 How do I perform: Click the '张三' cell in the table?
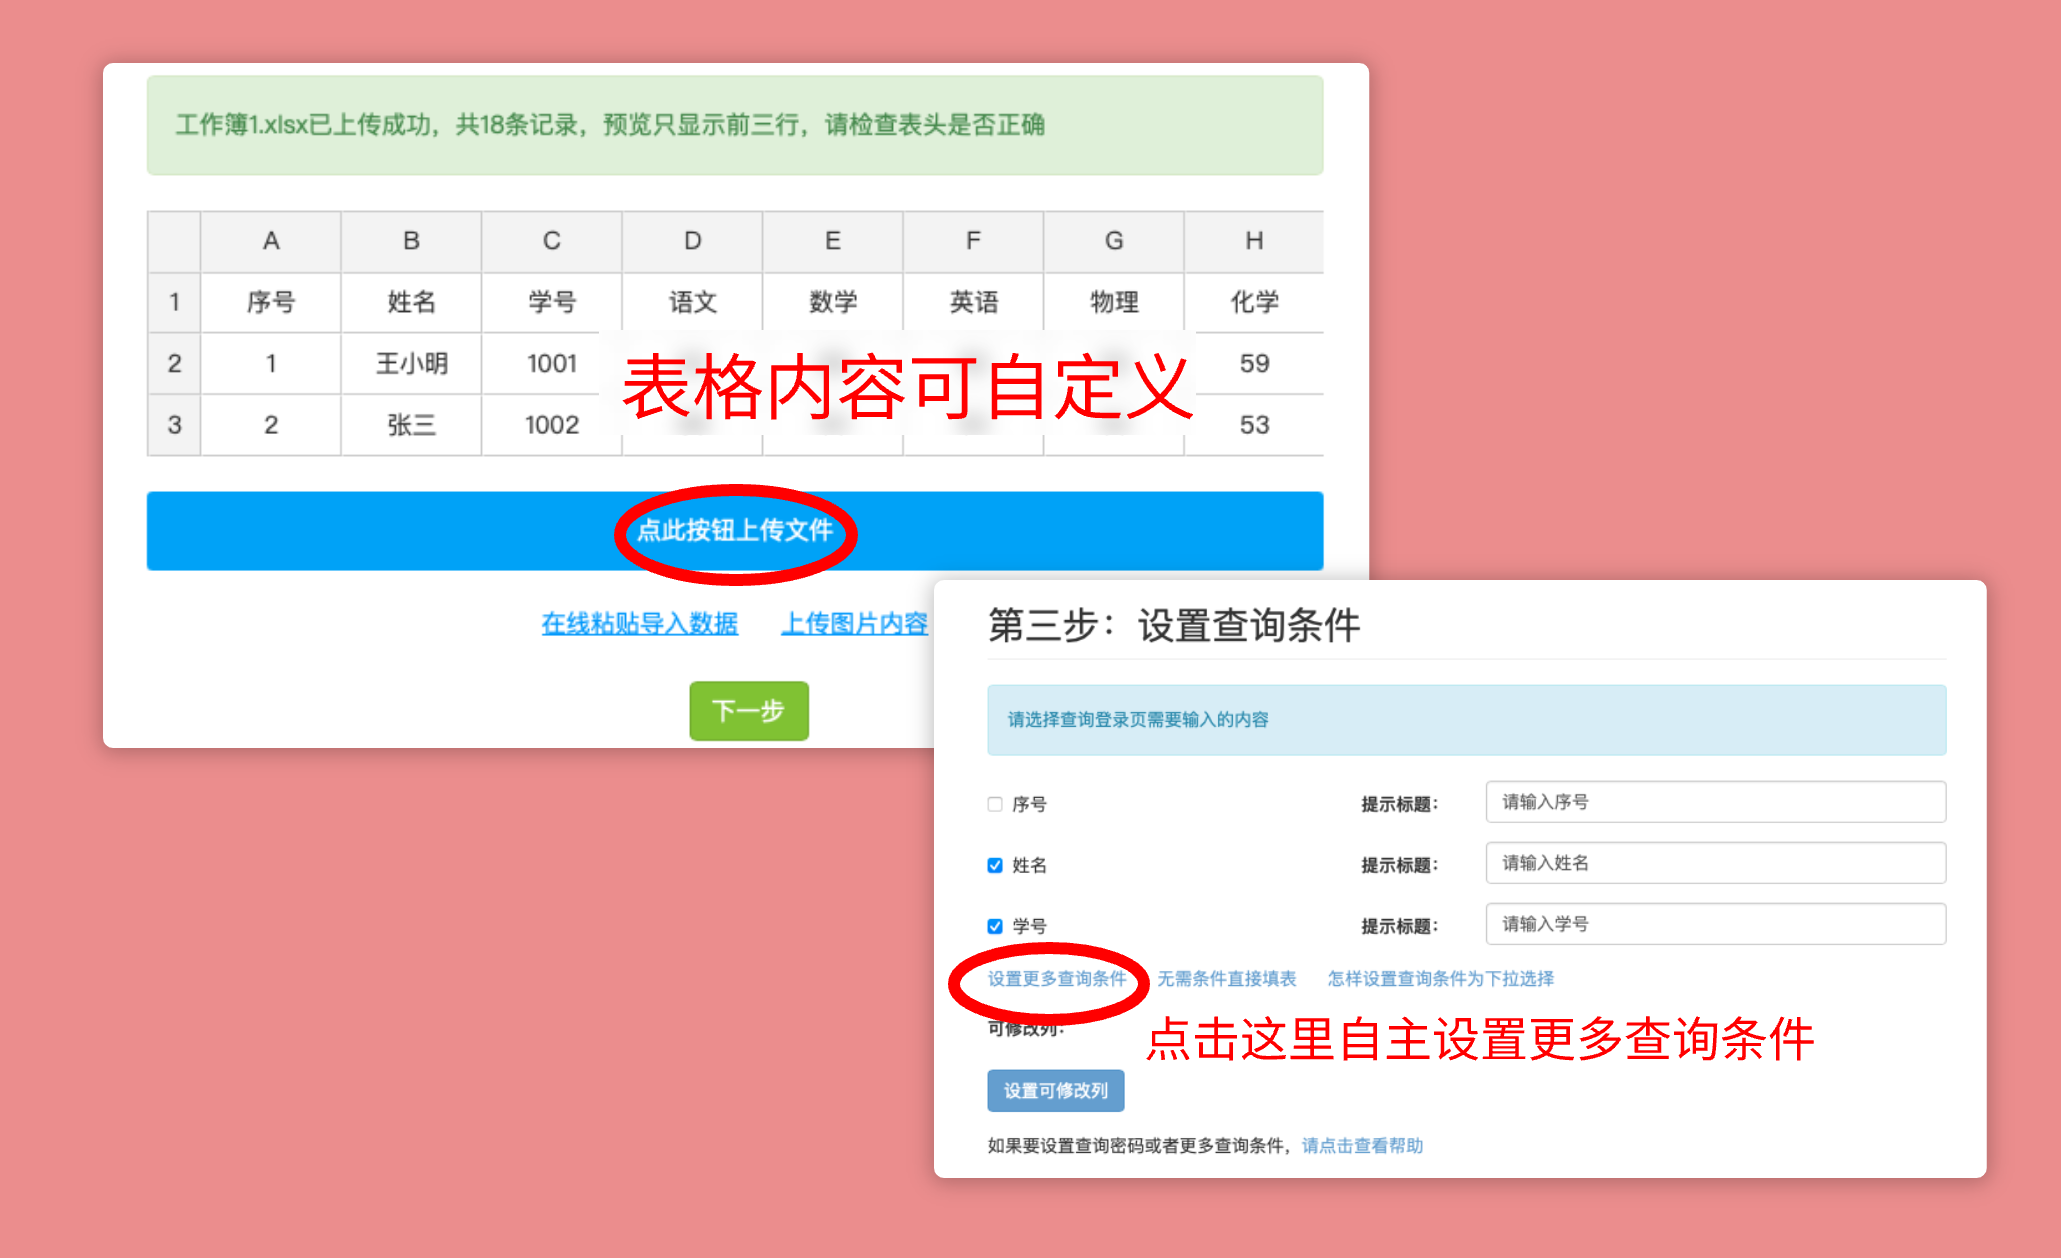[x=411, y=425]
